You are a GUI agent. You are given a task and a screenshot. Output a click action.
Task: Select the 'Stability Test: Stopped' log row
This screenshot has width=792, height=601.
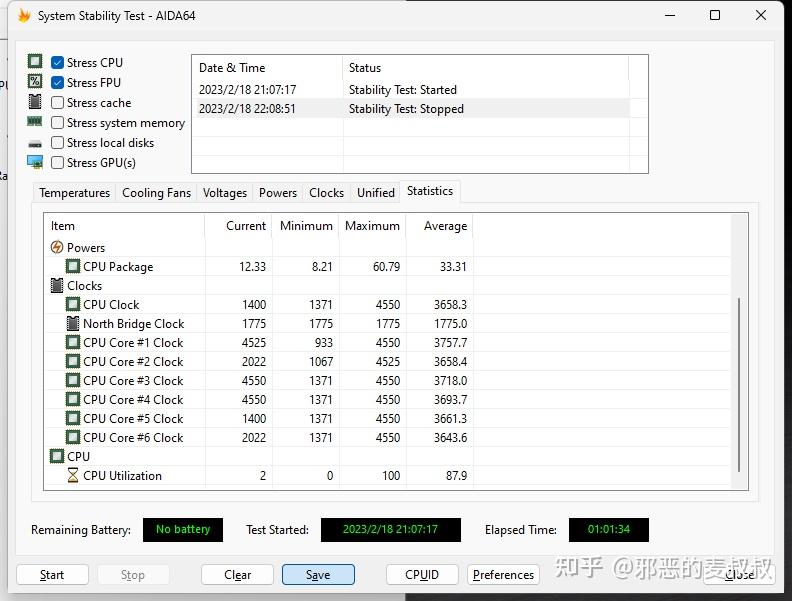[x=411, y=109]
